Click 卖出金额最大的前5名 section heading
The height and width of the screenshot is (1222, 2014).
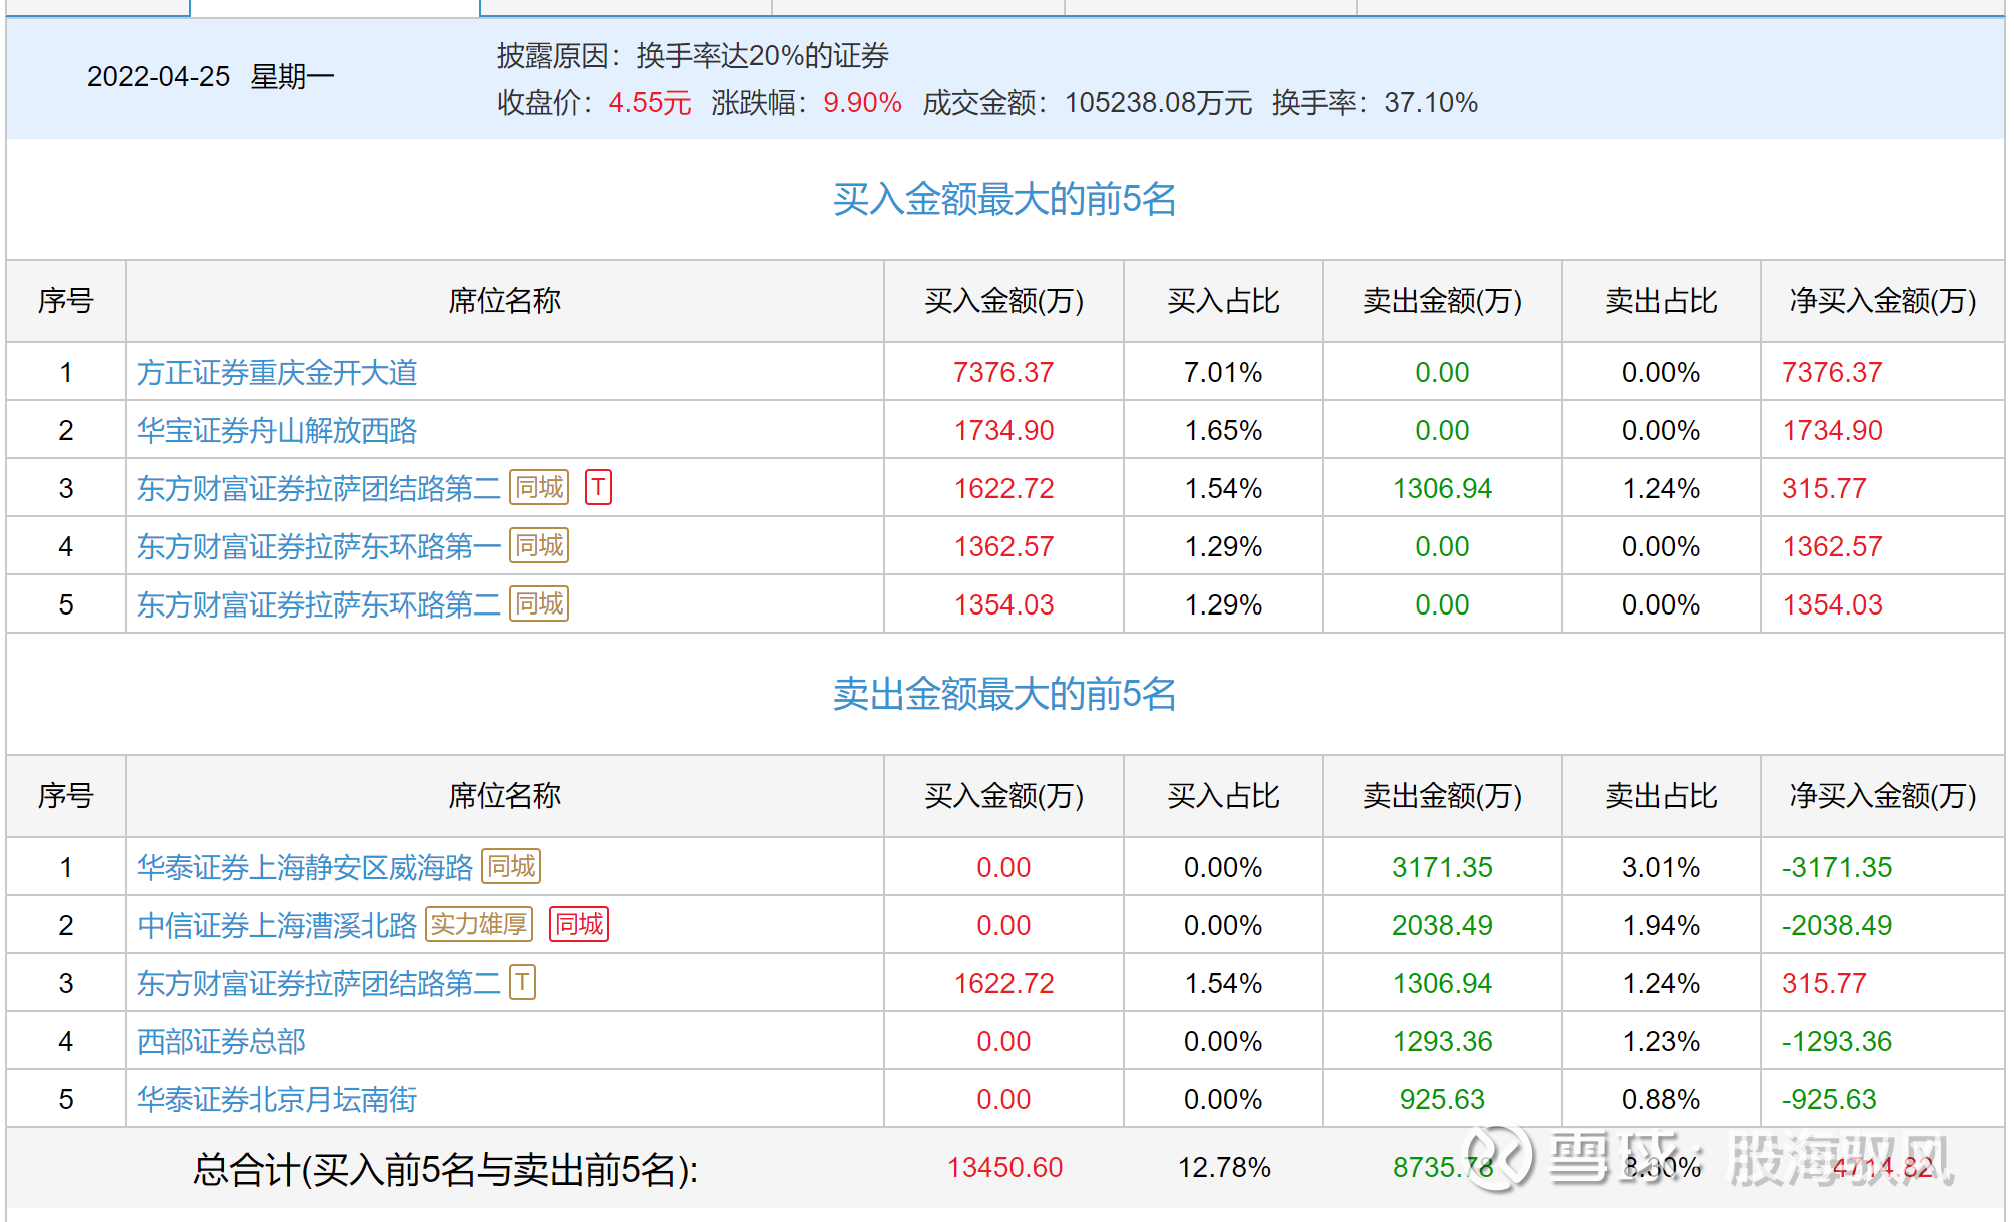click(1004, 694)
